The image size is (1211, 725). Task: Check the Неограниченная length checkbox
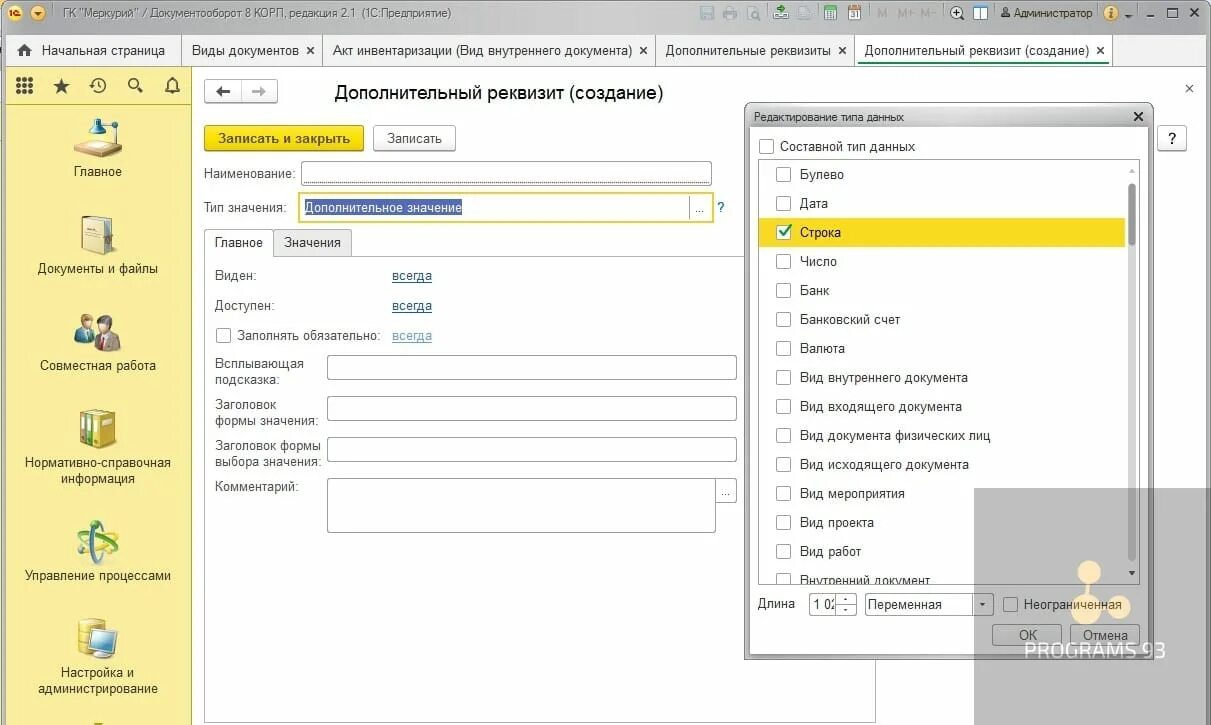pos(1011,605)
